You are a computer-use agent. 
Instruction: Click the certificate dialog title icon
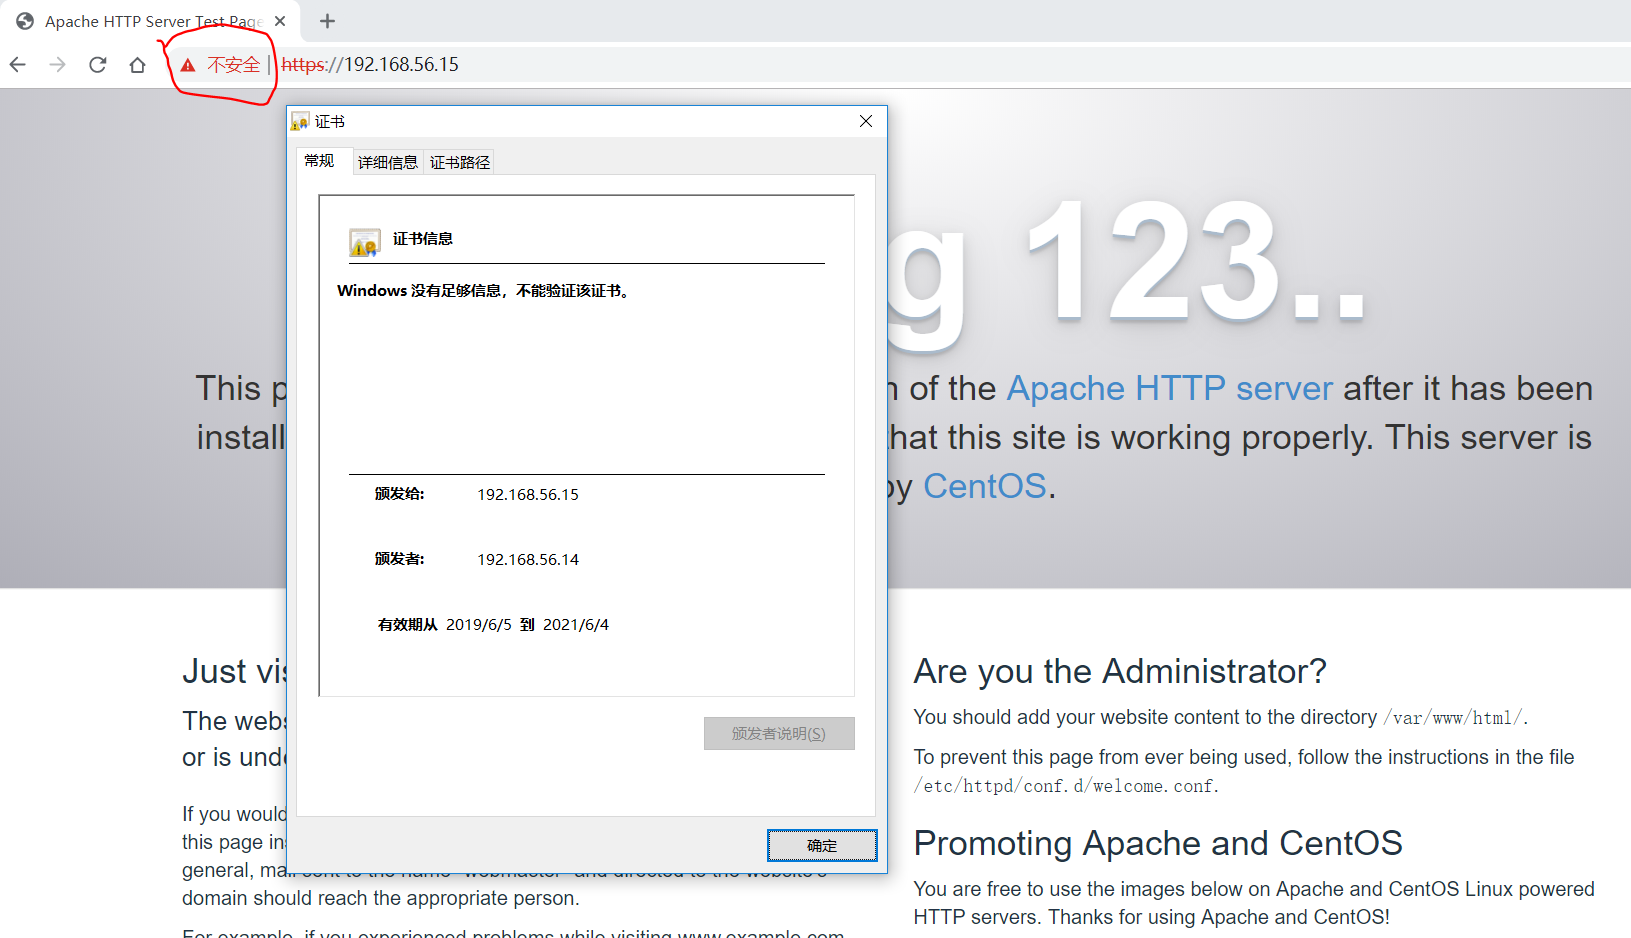[x=300, y=121]
